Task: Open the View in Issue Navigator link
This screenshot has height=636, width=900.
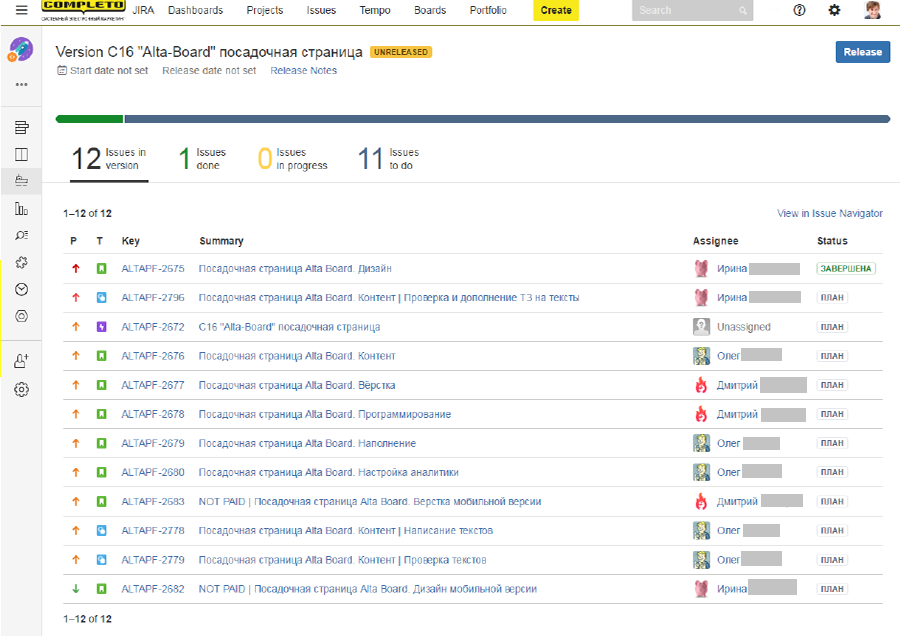Action: tap(829, 213)
